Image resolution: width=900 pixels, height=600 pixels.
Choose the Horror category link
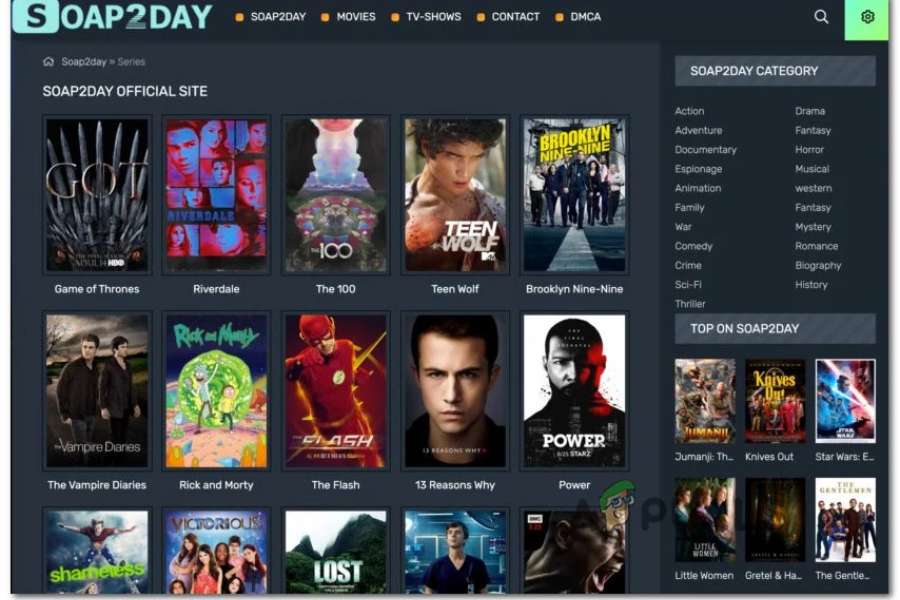tap(809, 150)
